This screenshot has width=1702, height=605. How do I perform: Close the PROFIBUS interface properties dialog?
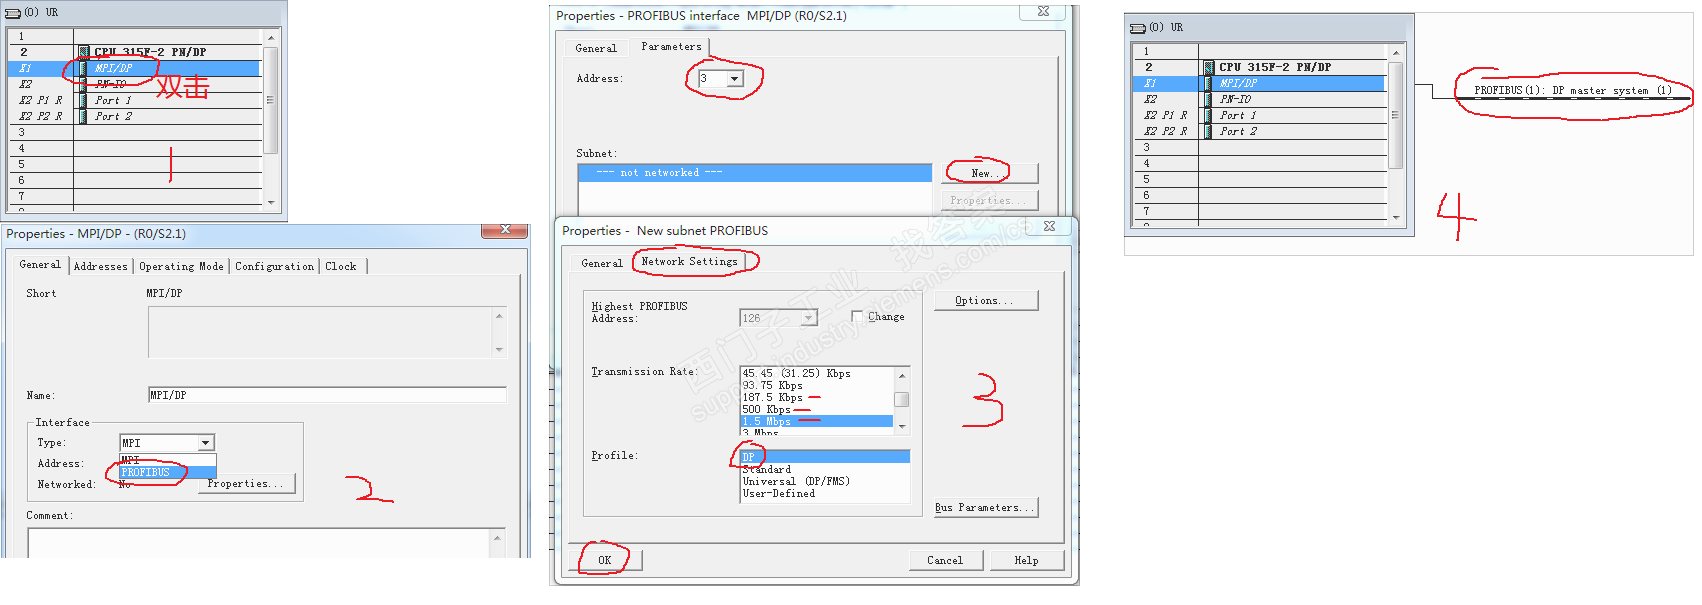[1043, 11]
